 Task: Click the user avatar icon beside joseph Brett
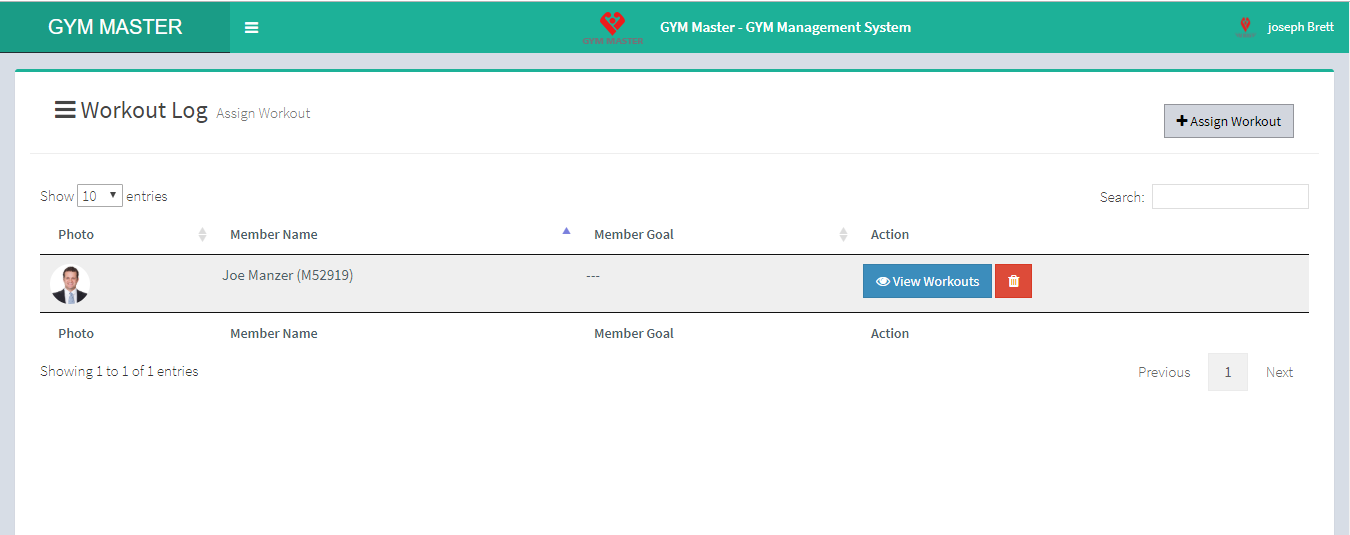pyautogui.click(x=1245, y=27)
